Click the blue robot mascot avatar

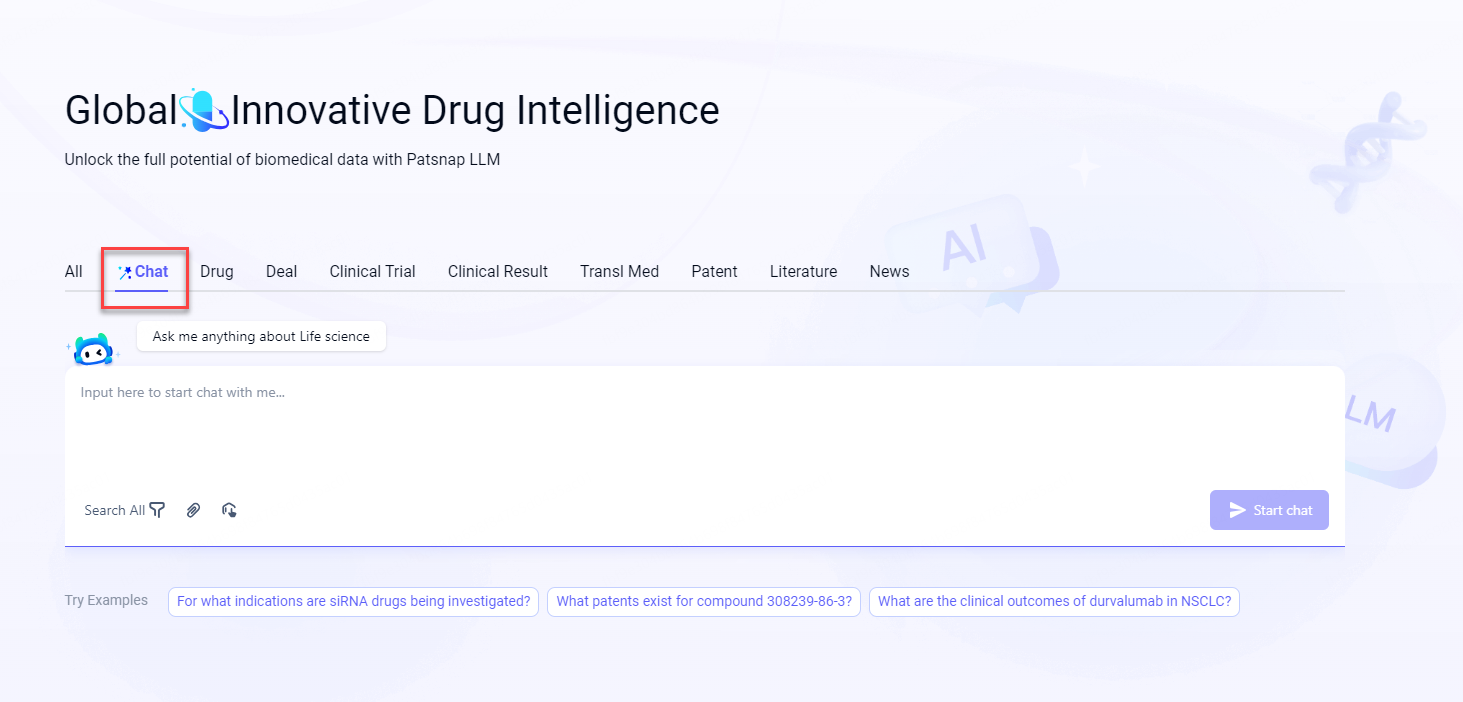[x=92, y=350]
